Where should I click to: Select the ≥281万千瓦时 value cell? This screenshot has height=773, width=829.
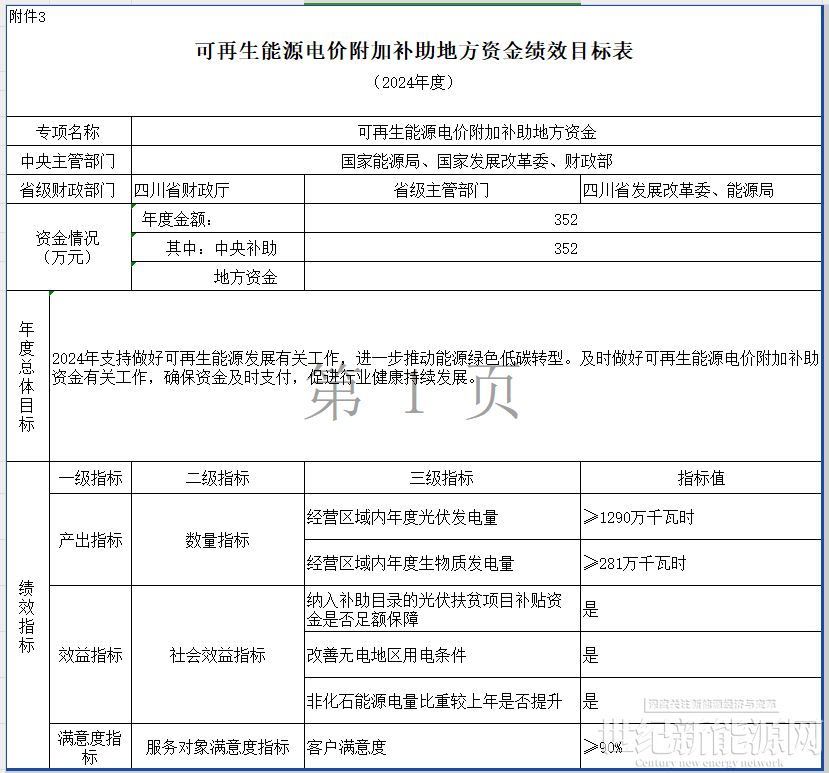tap(701, 563)
